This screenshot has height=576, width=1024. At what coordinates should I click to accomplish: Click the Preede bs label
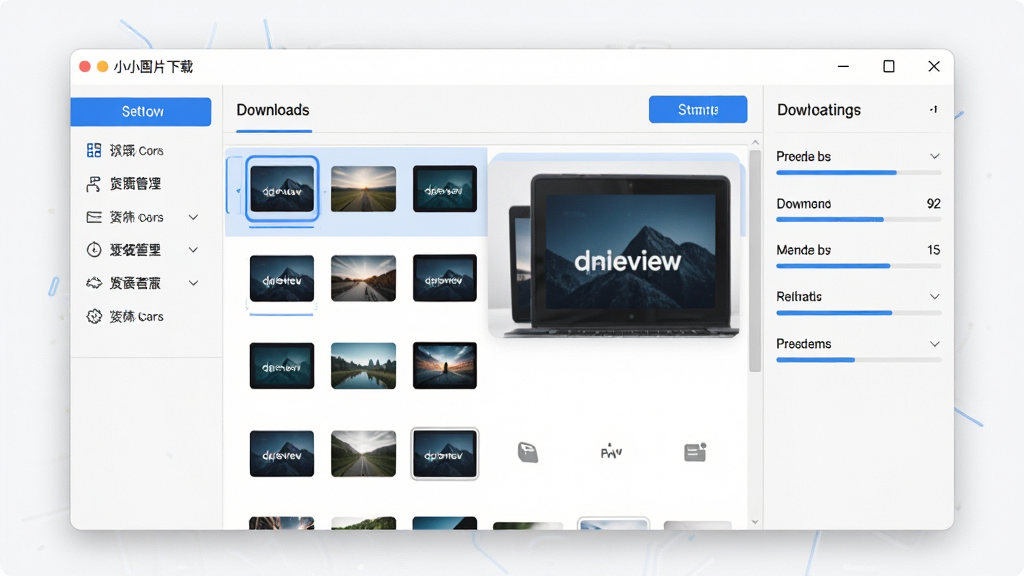(803, 157)
